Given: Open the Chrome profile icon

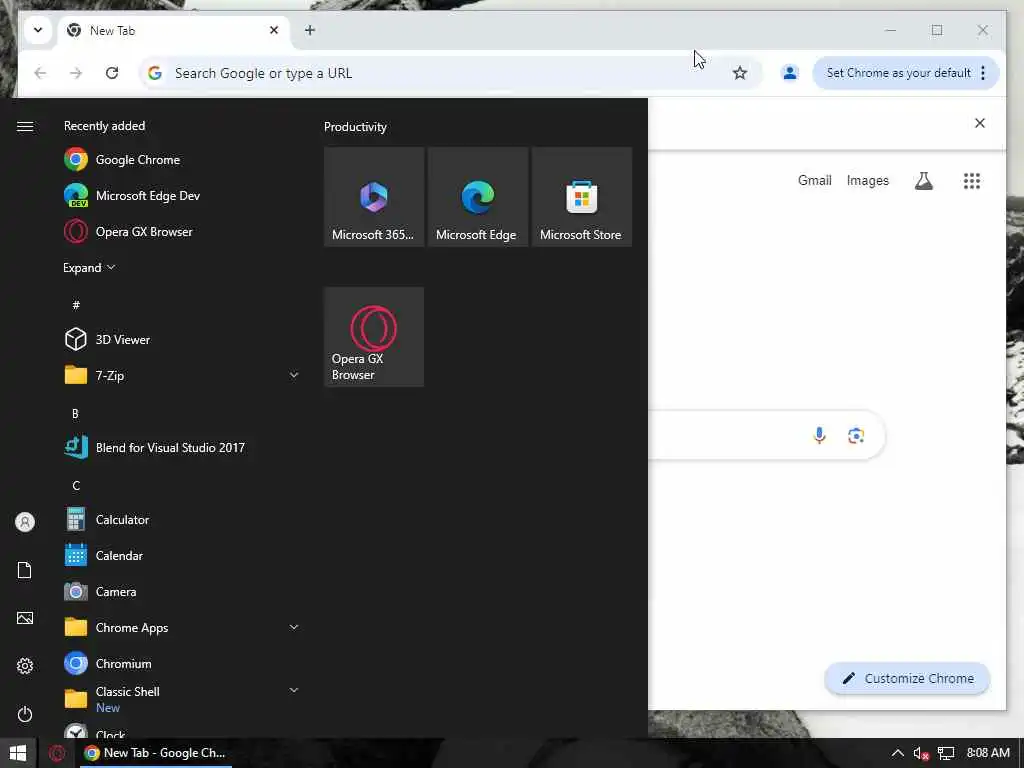Looking at the screenshot, I should (x=790, y=73).
